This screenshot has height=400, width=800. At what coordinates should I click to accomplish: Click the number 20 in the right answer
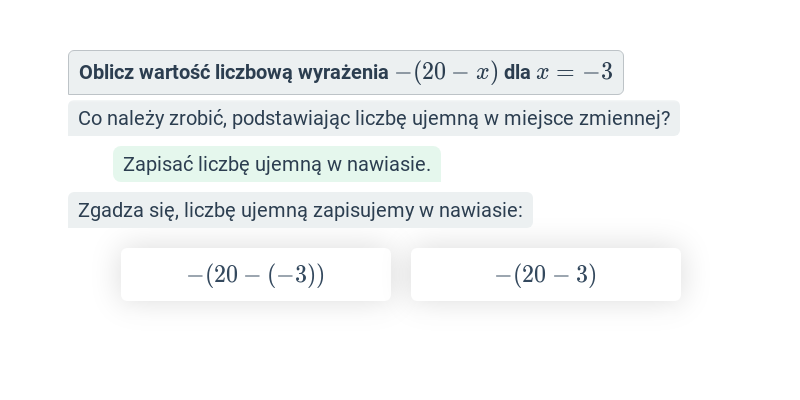(534, 275)
